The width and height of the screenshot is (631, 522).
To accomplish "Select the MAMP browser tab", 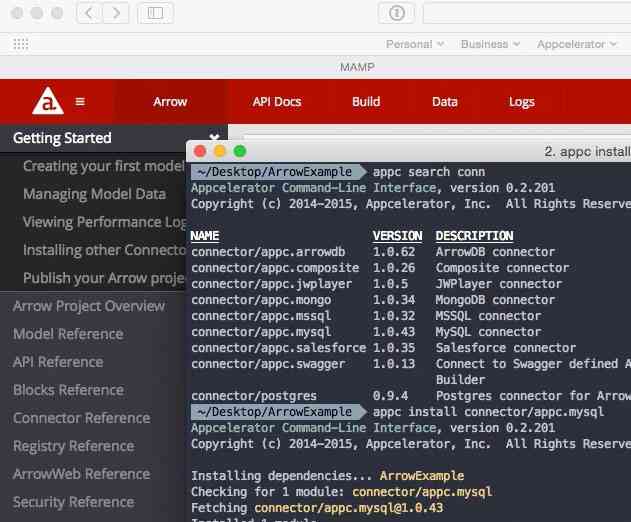I will click(x=357, y=67).
